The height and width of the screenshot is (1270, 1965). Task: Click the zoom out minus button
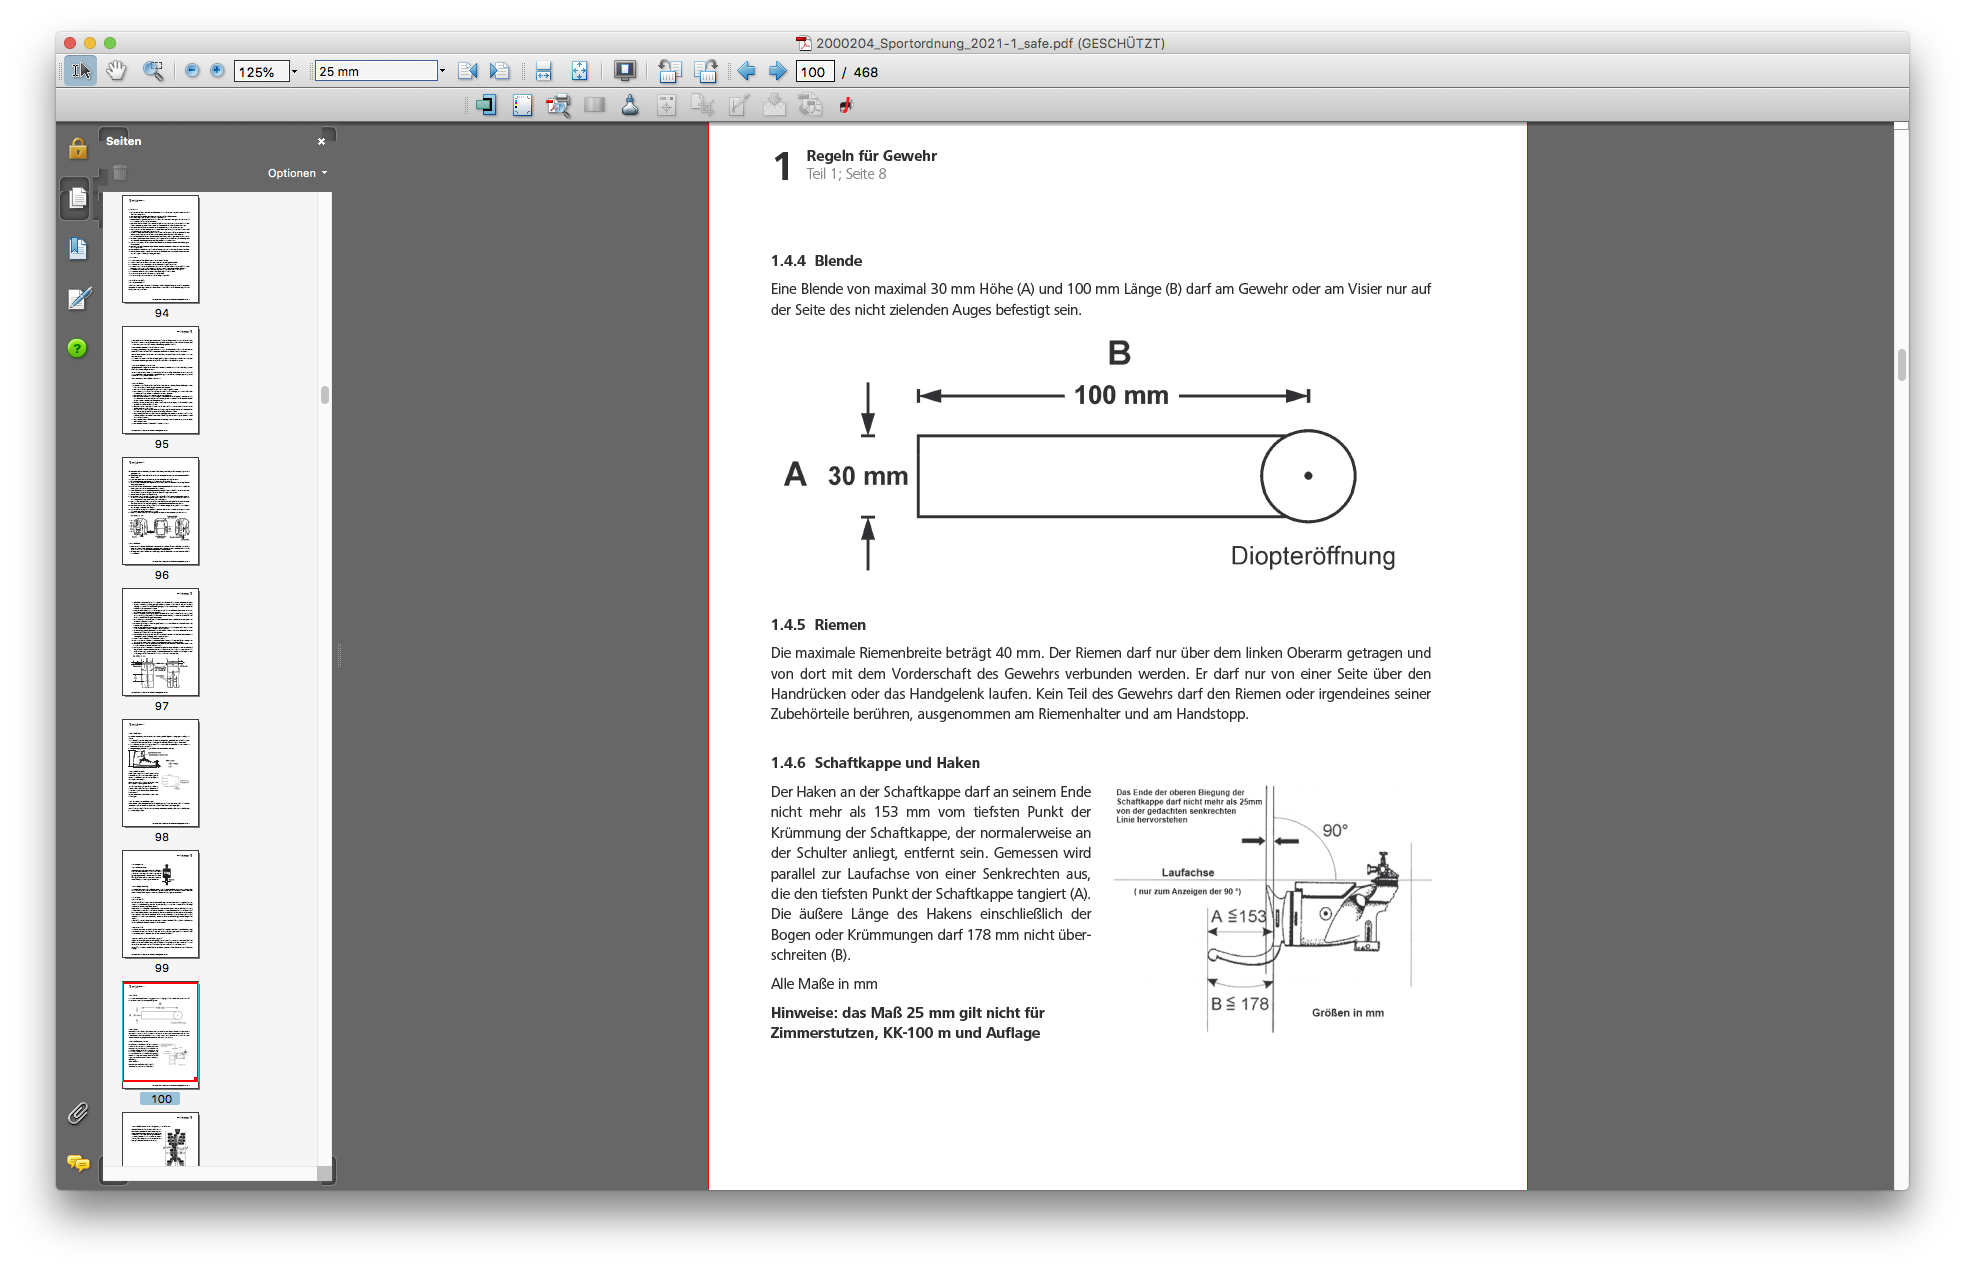click(x=192, y=71)
